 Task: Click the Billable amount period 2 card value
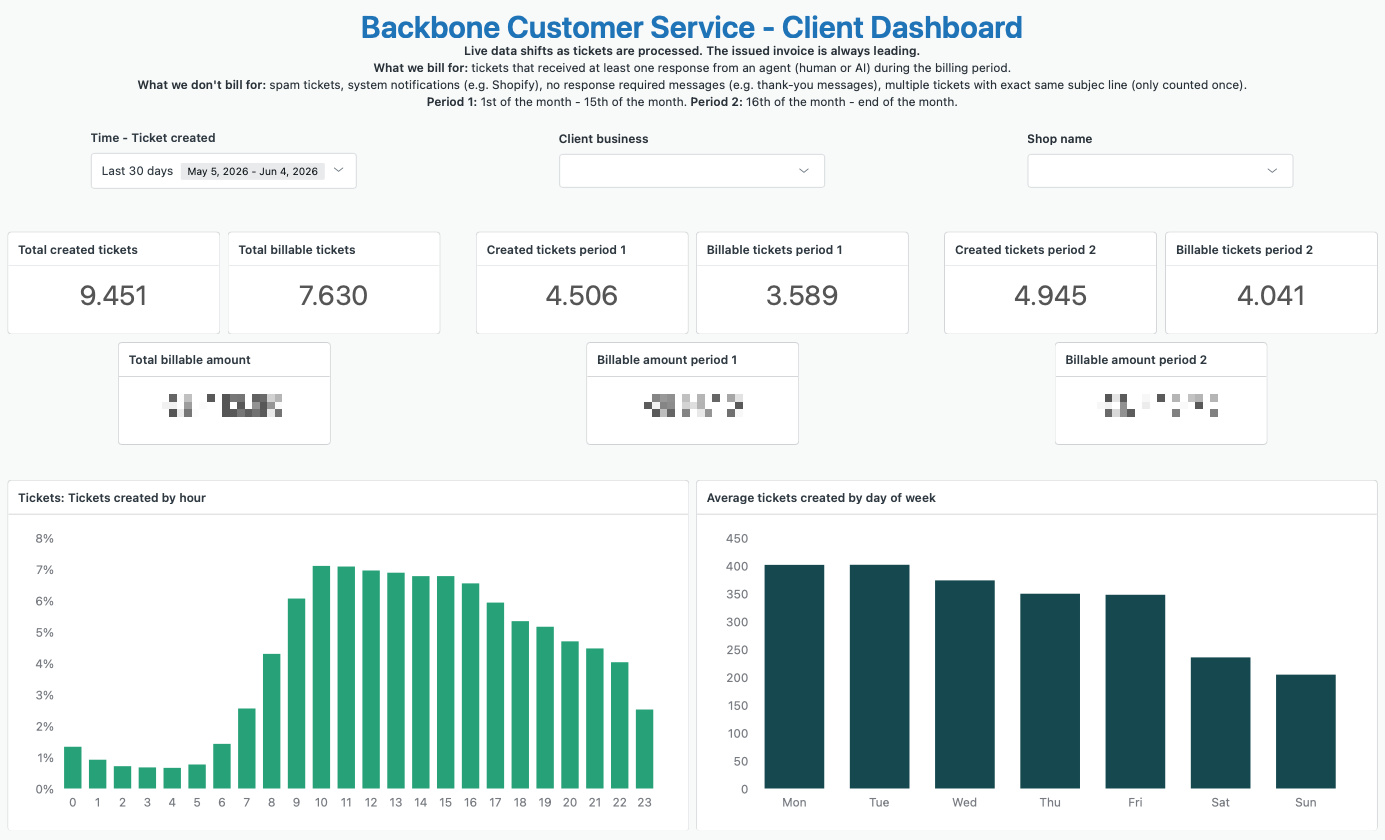[1161, 406]
